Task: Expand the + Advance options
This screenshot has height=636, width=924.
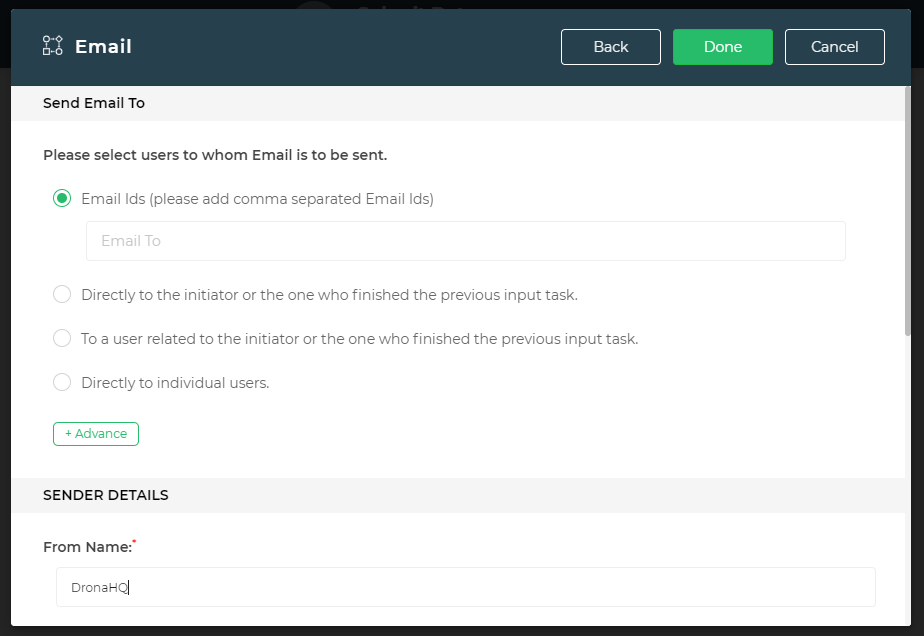Action: (x=96, y=434)
